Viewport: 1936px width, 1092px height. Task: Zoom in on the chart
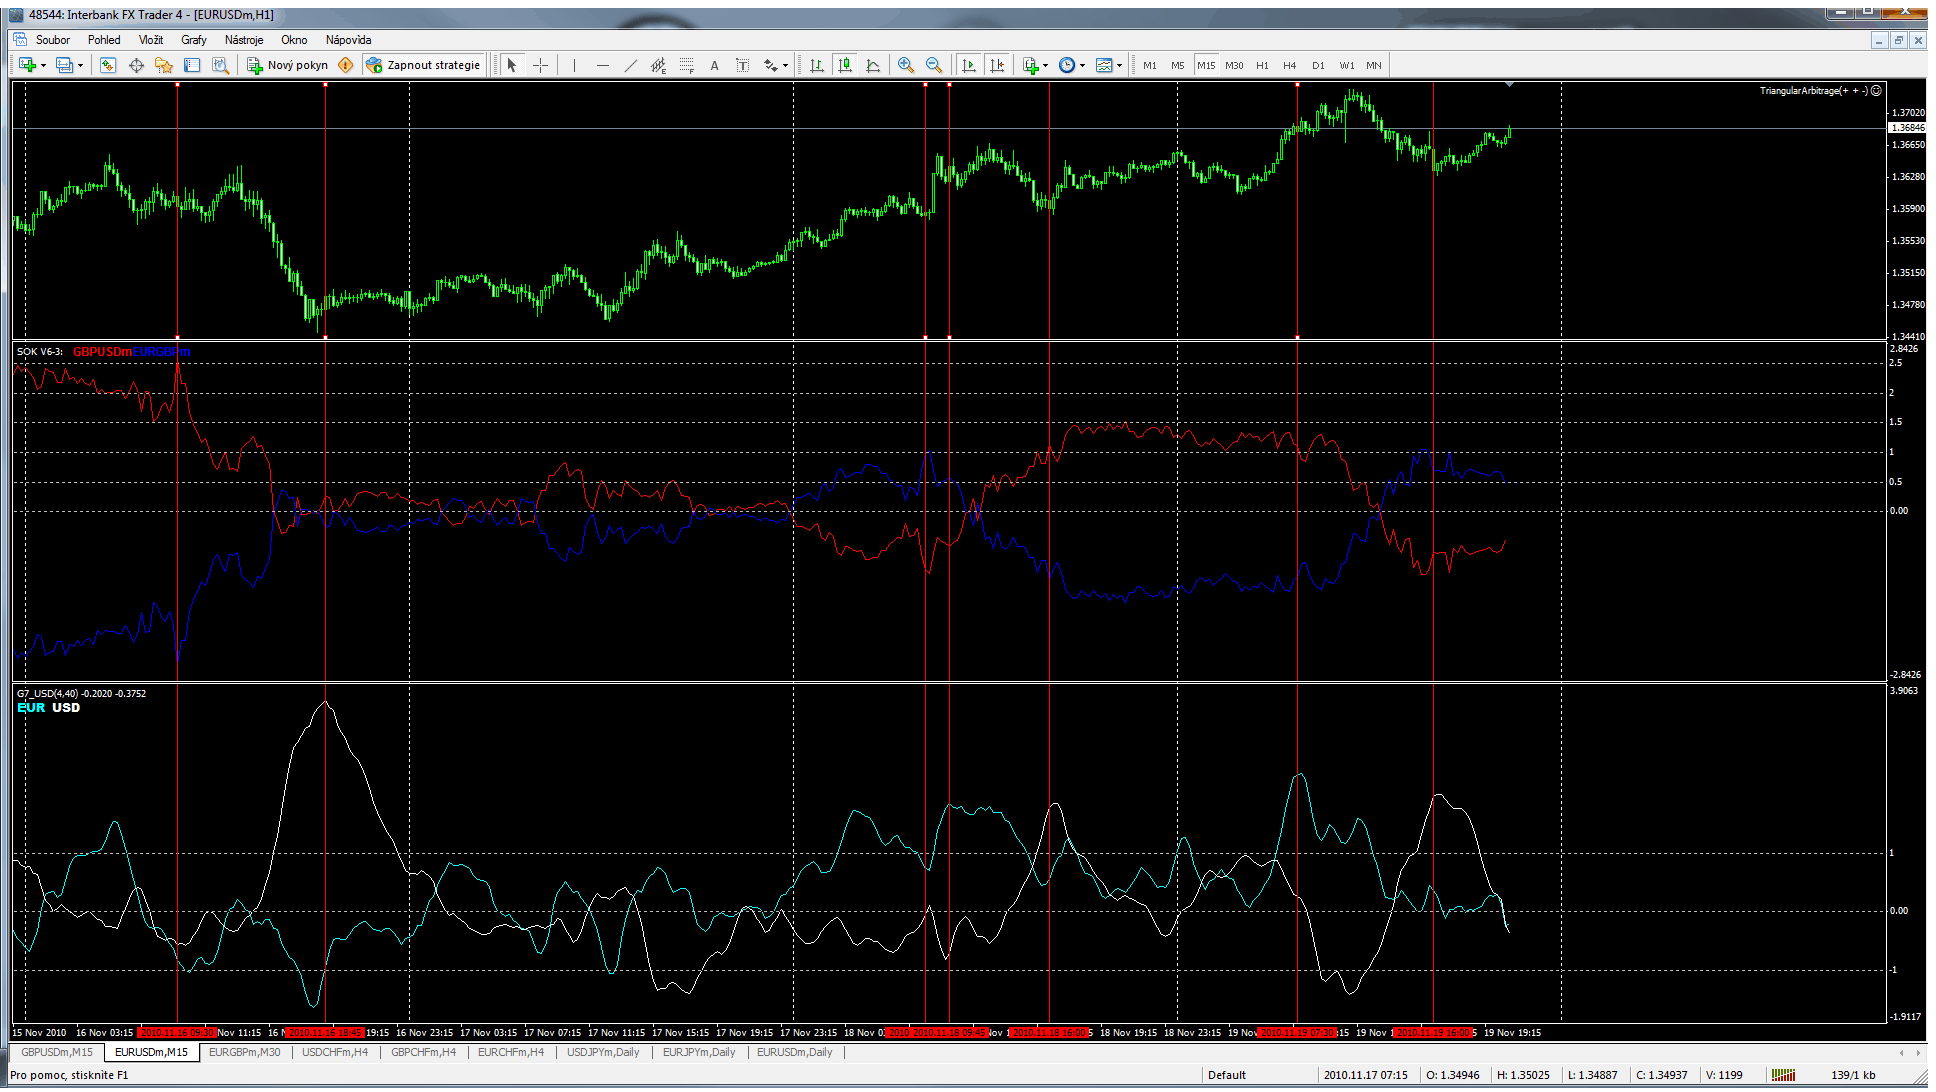906,65
